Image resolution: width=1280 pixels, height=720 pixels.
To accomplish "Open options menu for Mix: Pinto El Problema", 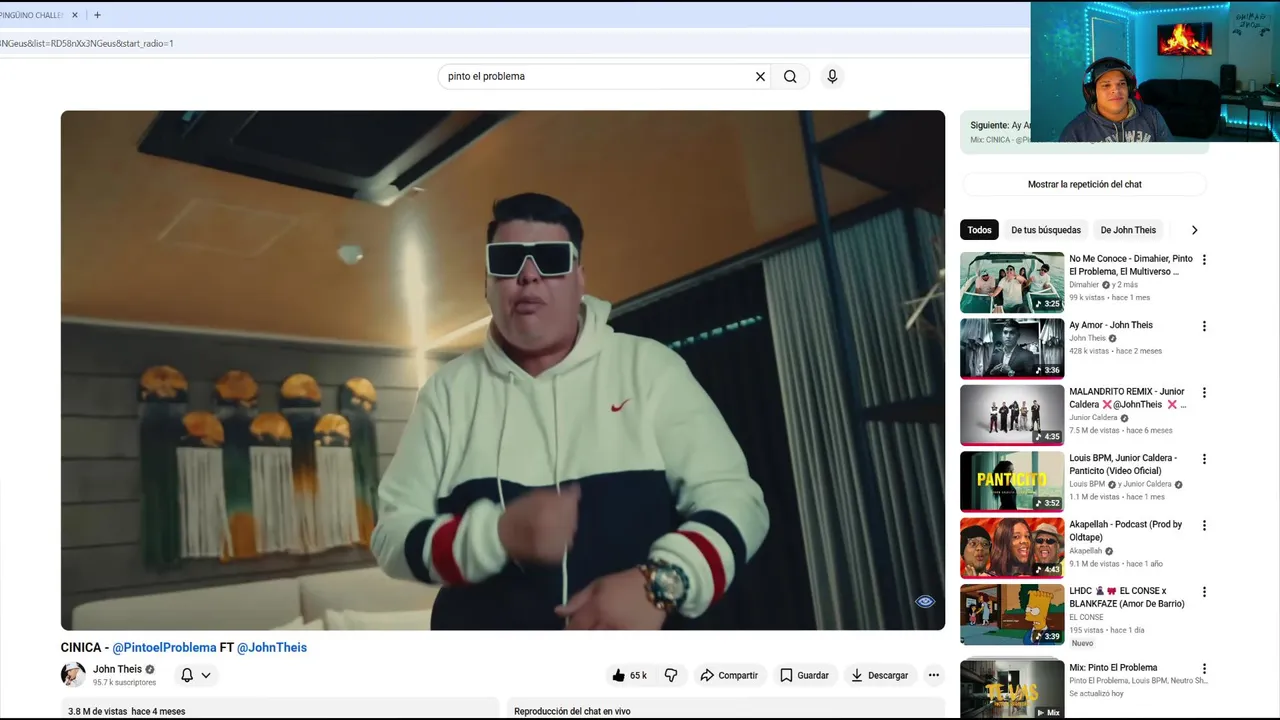I will (1204, 669).
